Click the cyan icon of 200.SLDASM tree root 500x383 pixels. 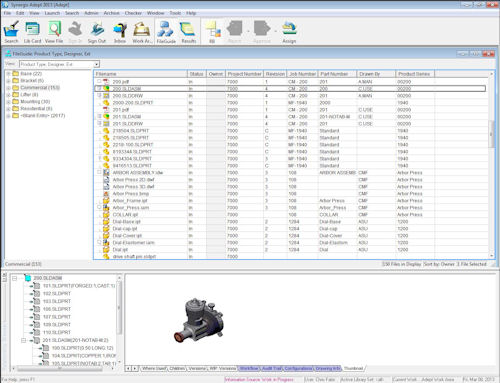pyautogui.click(x=28, y=278)
